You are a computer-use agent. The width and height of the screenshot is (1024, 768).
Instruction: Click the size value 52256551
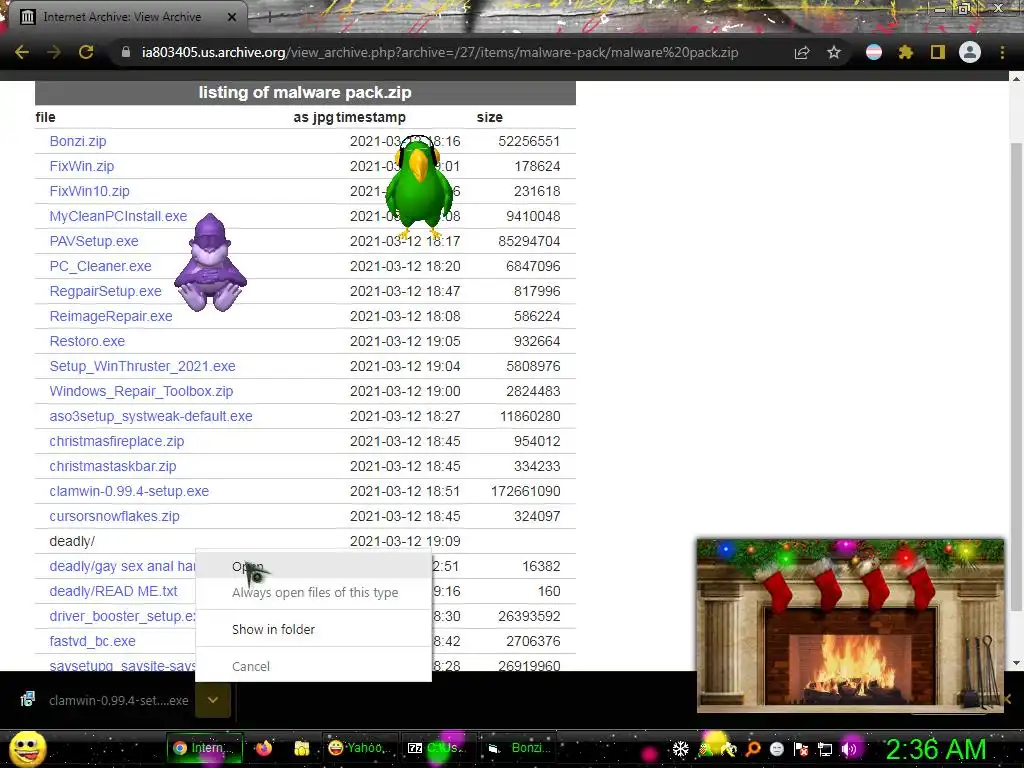click(x=529, y=141)
